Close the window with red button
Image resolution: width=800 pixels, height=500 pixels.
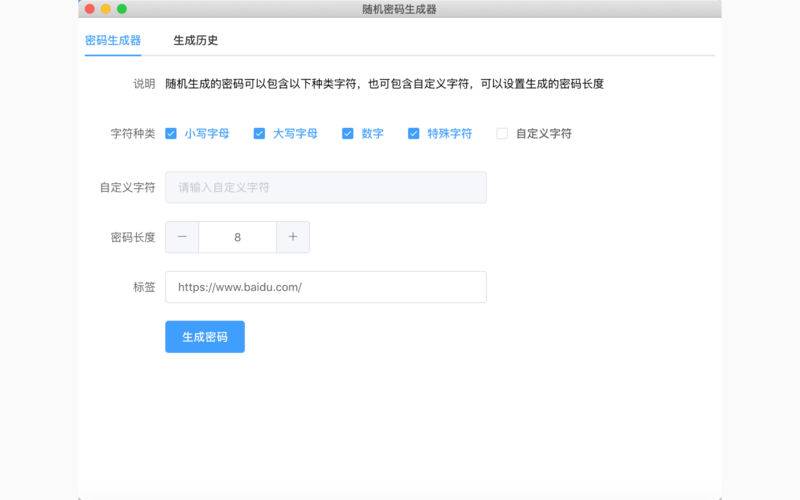coord(90,9)
